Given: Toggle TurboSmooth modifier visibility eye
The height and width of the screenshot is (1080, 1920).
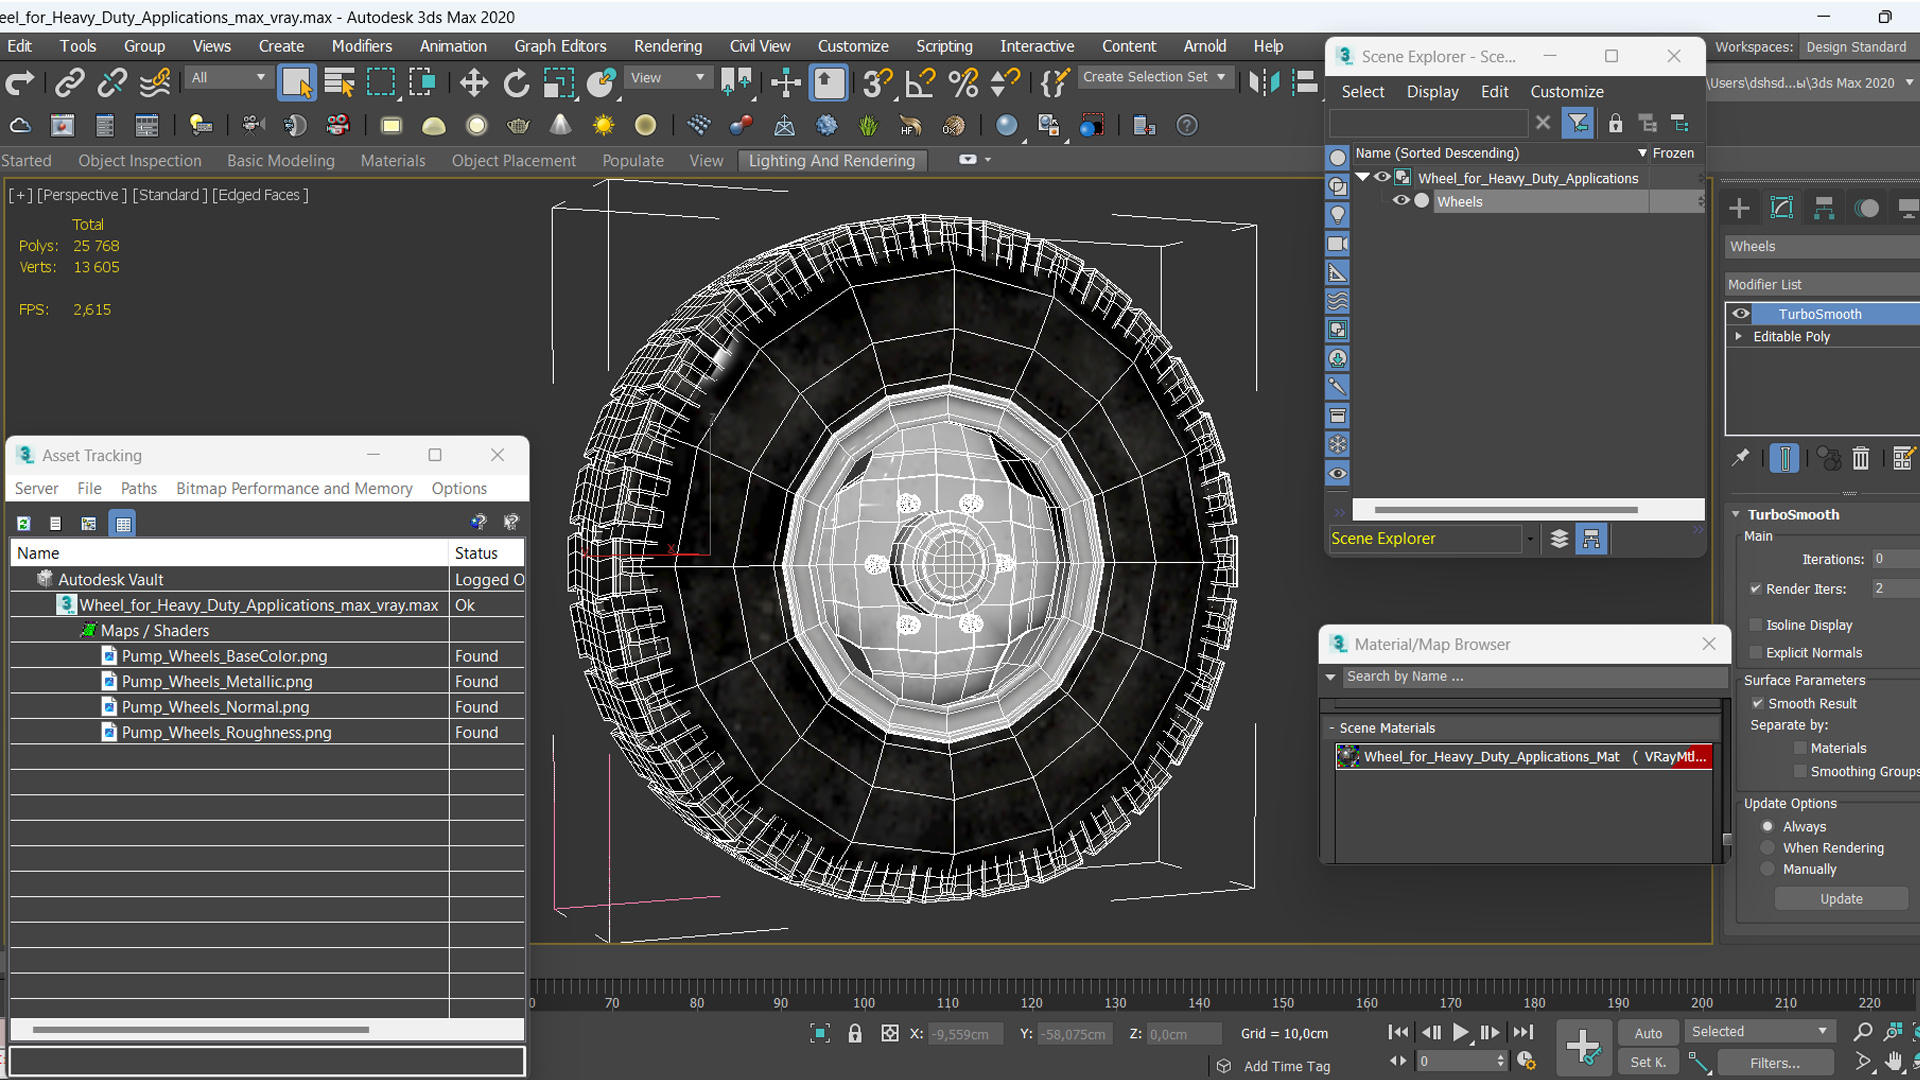Looking at the screenshot, I should click(x=1741, y=314).
